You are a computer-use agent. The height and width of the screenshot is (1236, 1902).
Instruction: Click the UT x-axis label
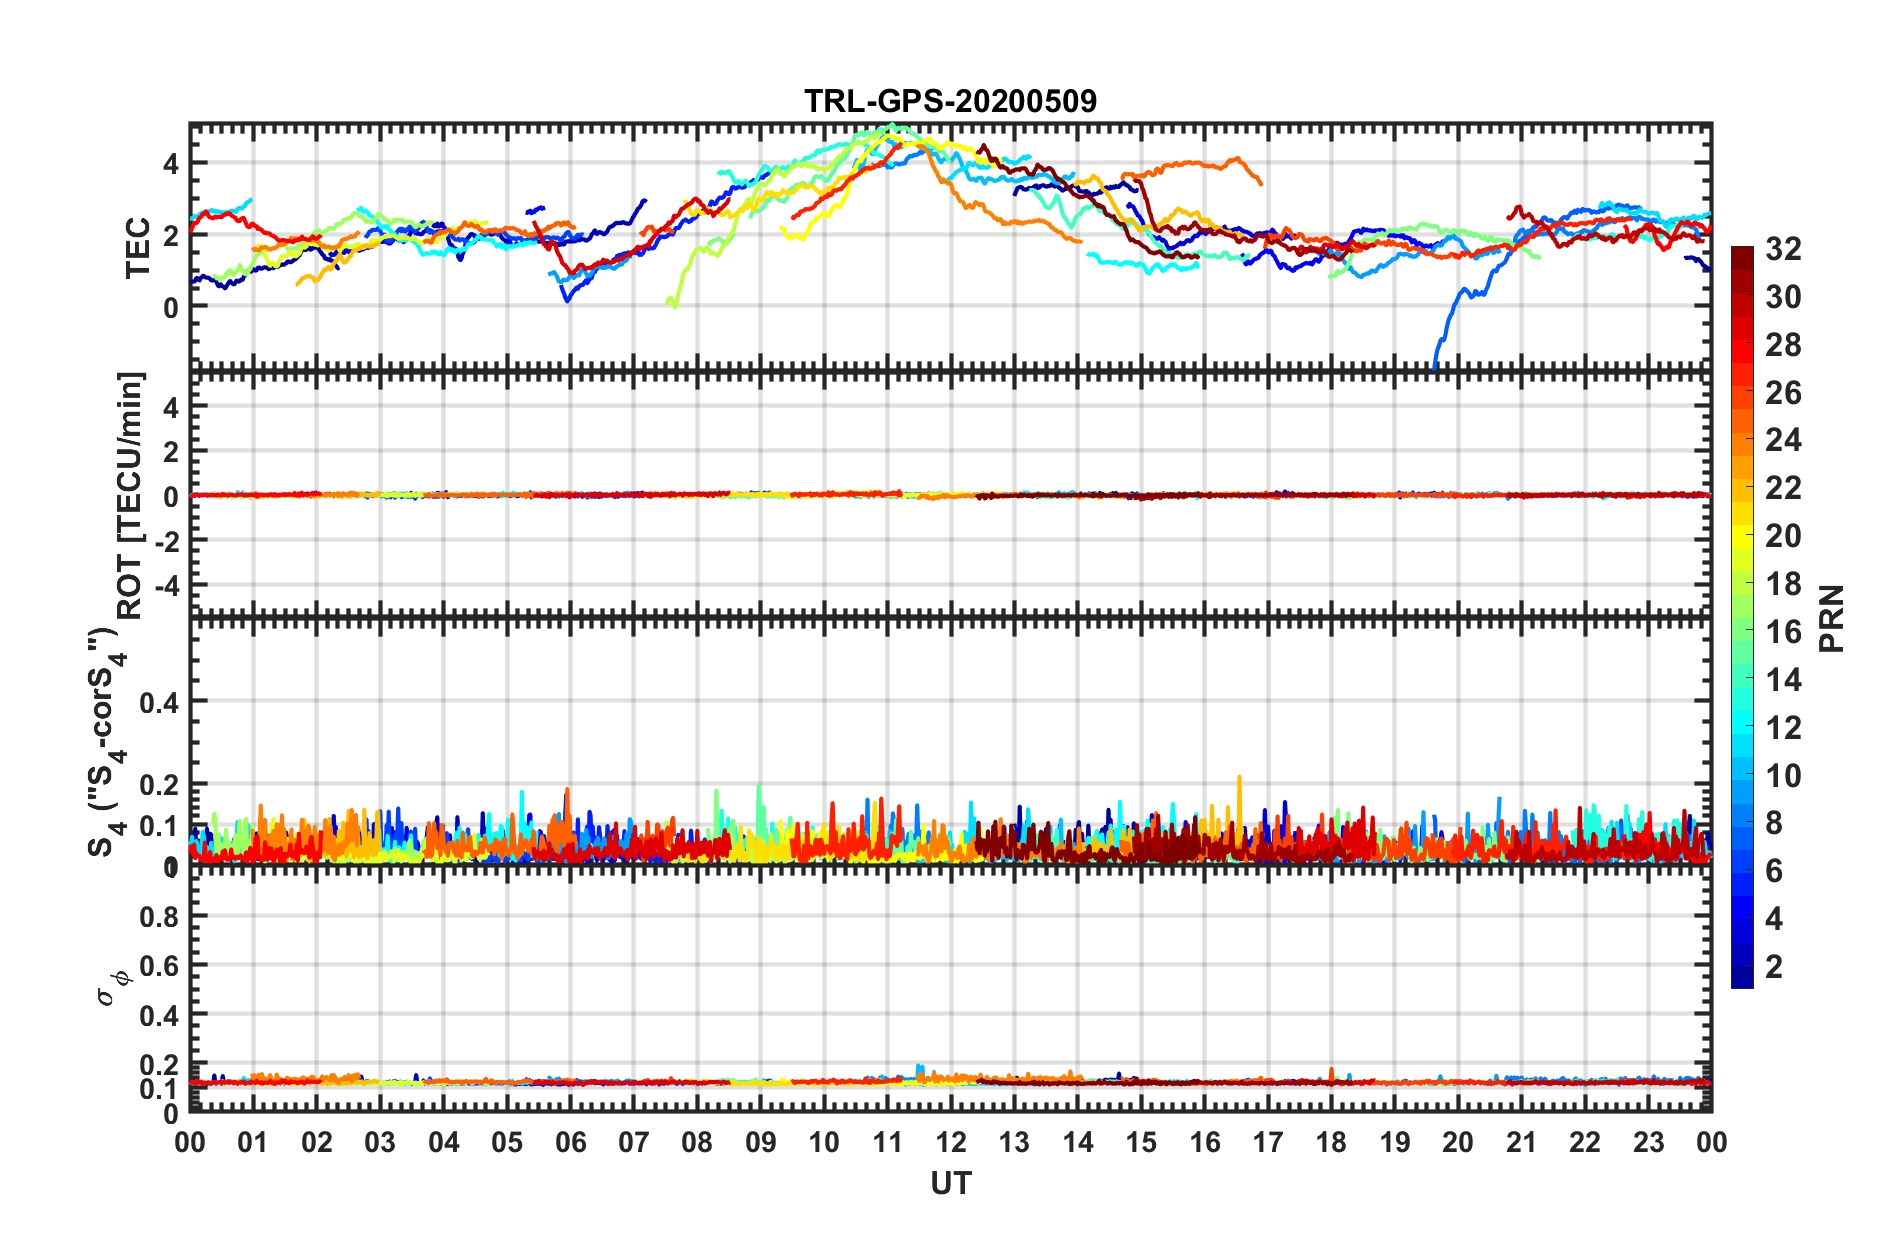pos(950,1184)
